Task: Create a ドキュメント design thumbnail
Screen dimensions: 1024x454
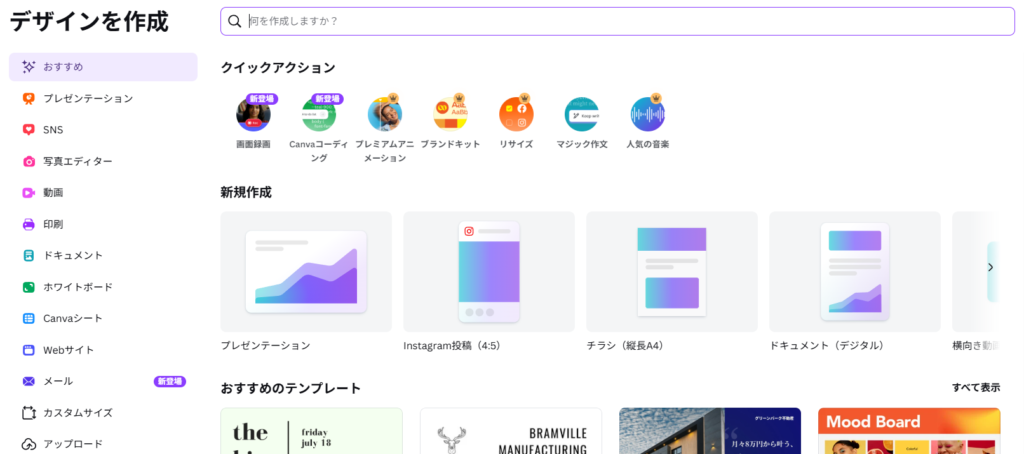Action: coord(855,272)
